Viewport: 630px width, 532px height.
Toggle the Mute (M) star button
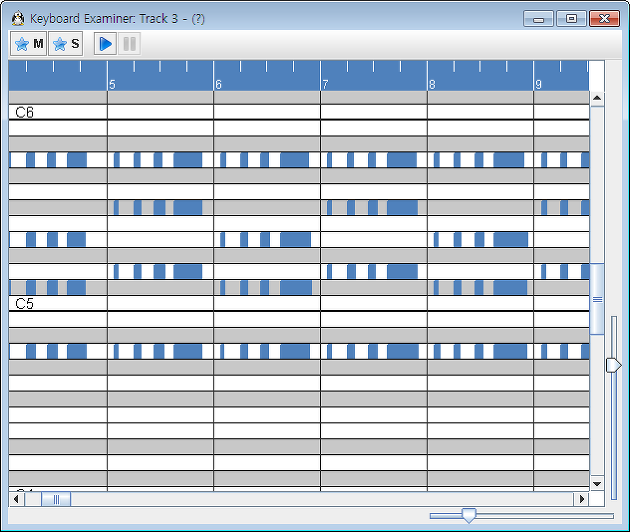pyautogui.click(x=28, y=43)
